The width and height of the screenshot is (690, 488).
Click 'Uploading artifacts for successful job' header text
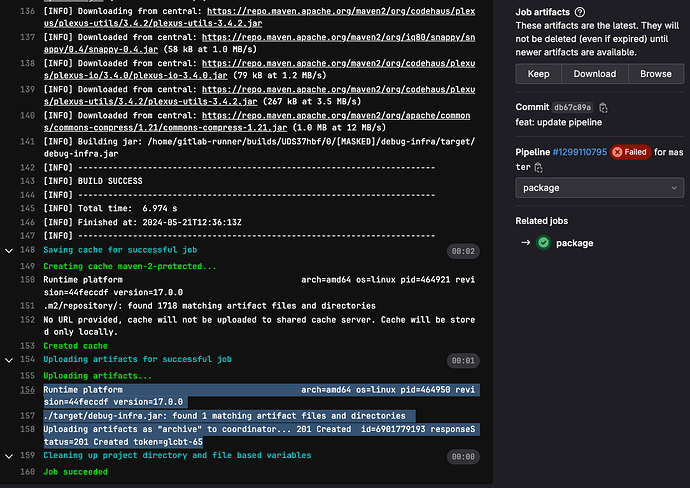coord(137,360)
